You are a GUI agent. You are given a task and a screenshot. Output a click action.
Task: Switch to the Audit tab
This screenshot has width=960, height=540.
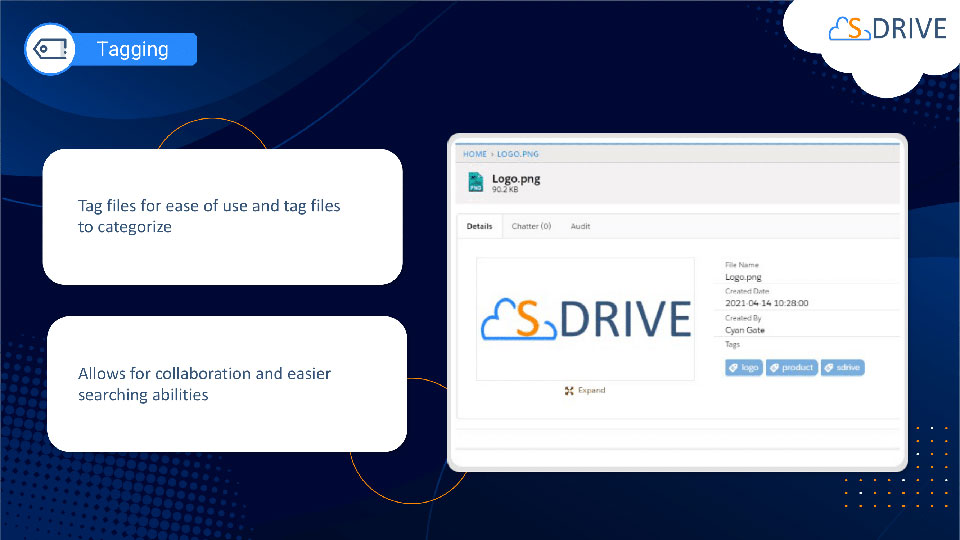pyautogui.click(x=580, y=227)
